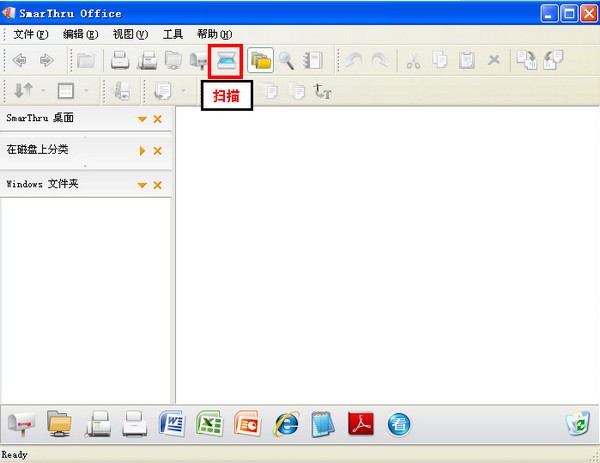Viewport: 600px width, 463px height.
Task: Close the 在磁盘上分类 panel
Action: (x=157, y=151)
